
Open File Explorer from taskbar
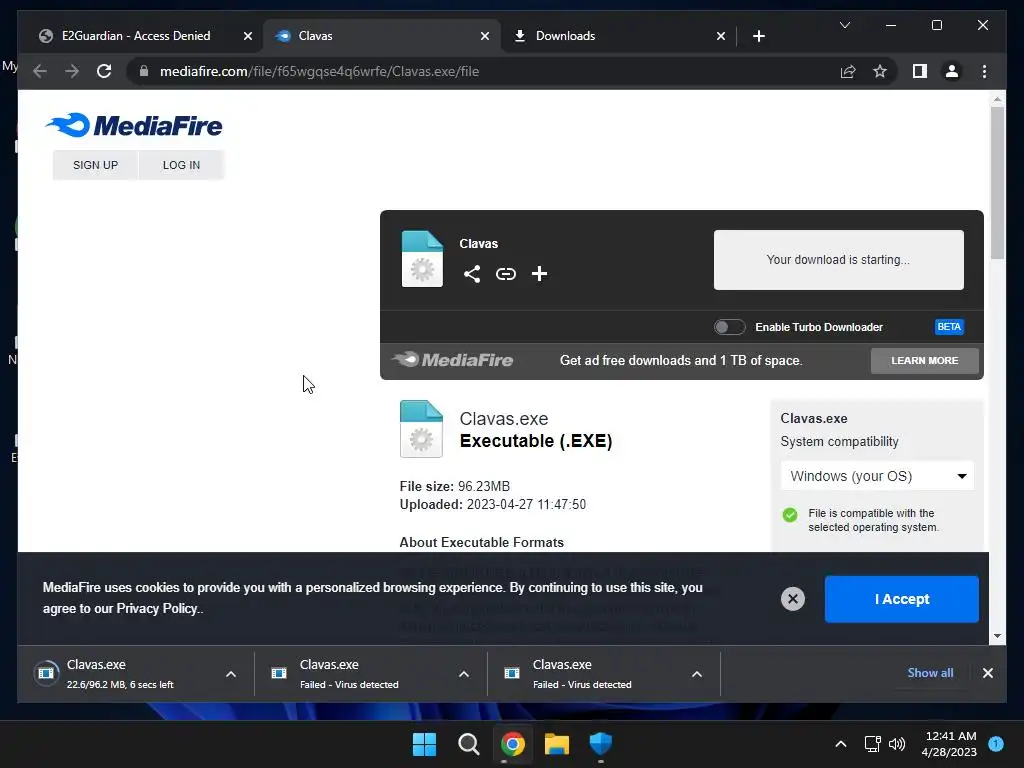click(x=557, y=744)
